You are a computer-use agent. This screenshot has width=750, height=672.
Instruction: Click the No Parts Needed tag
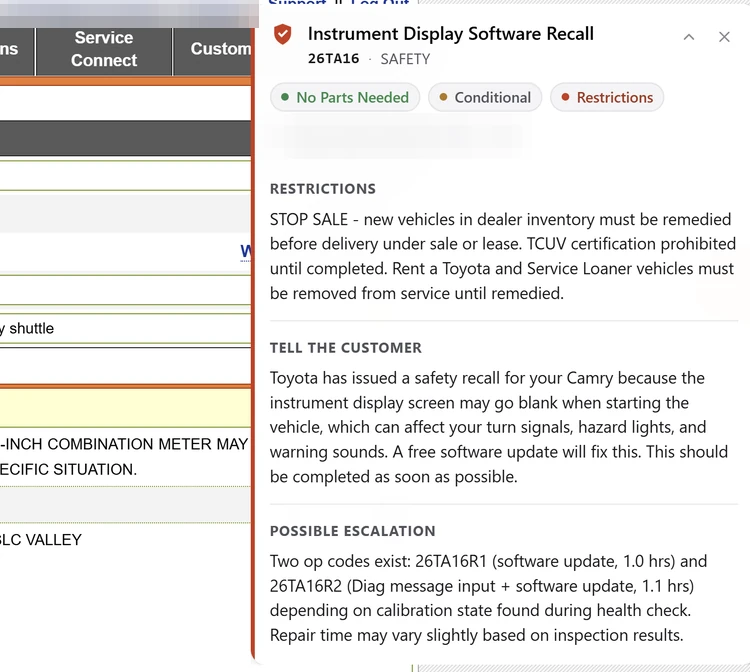coord(345,98)
